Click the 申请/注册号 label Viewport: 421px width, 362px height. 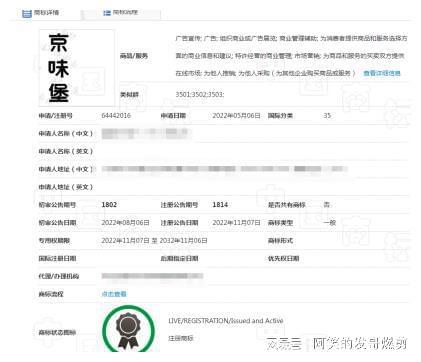pos(55,116)
